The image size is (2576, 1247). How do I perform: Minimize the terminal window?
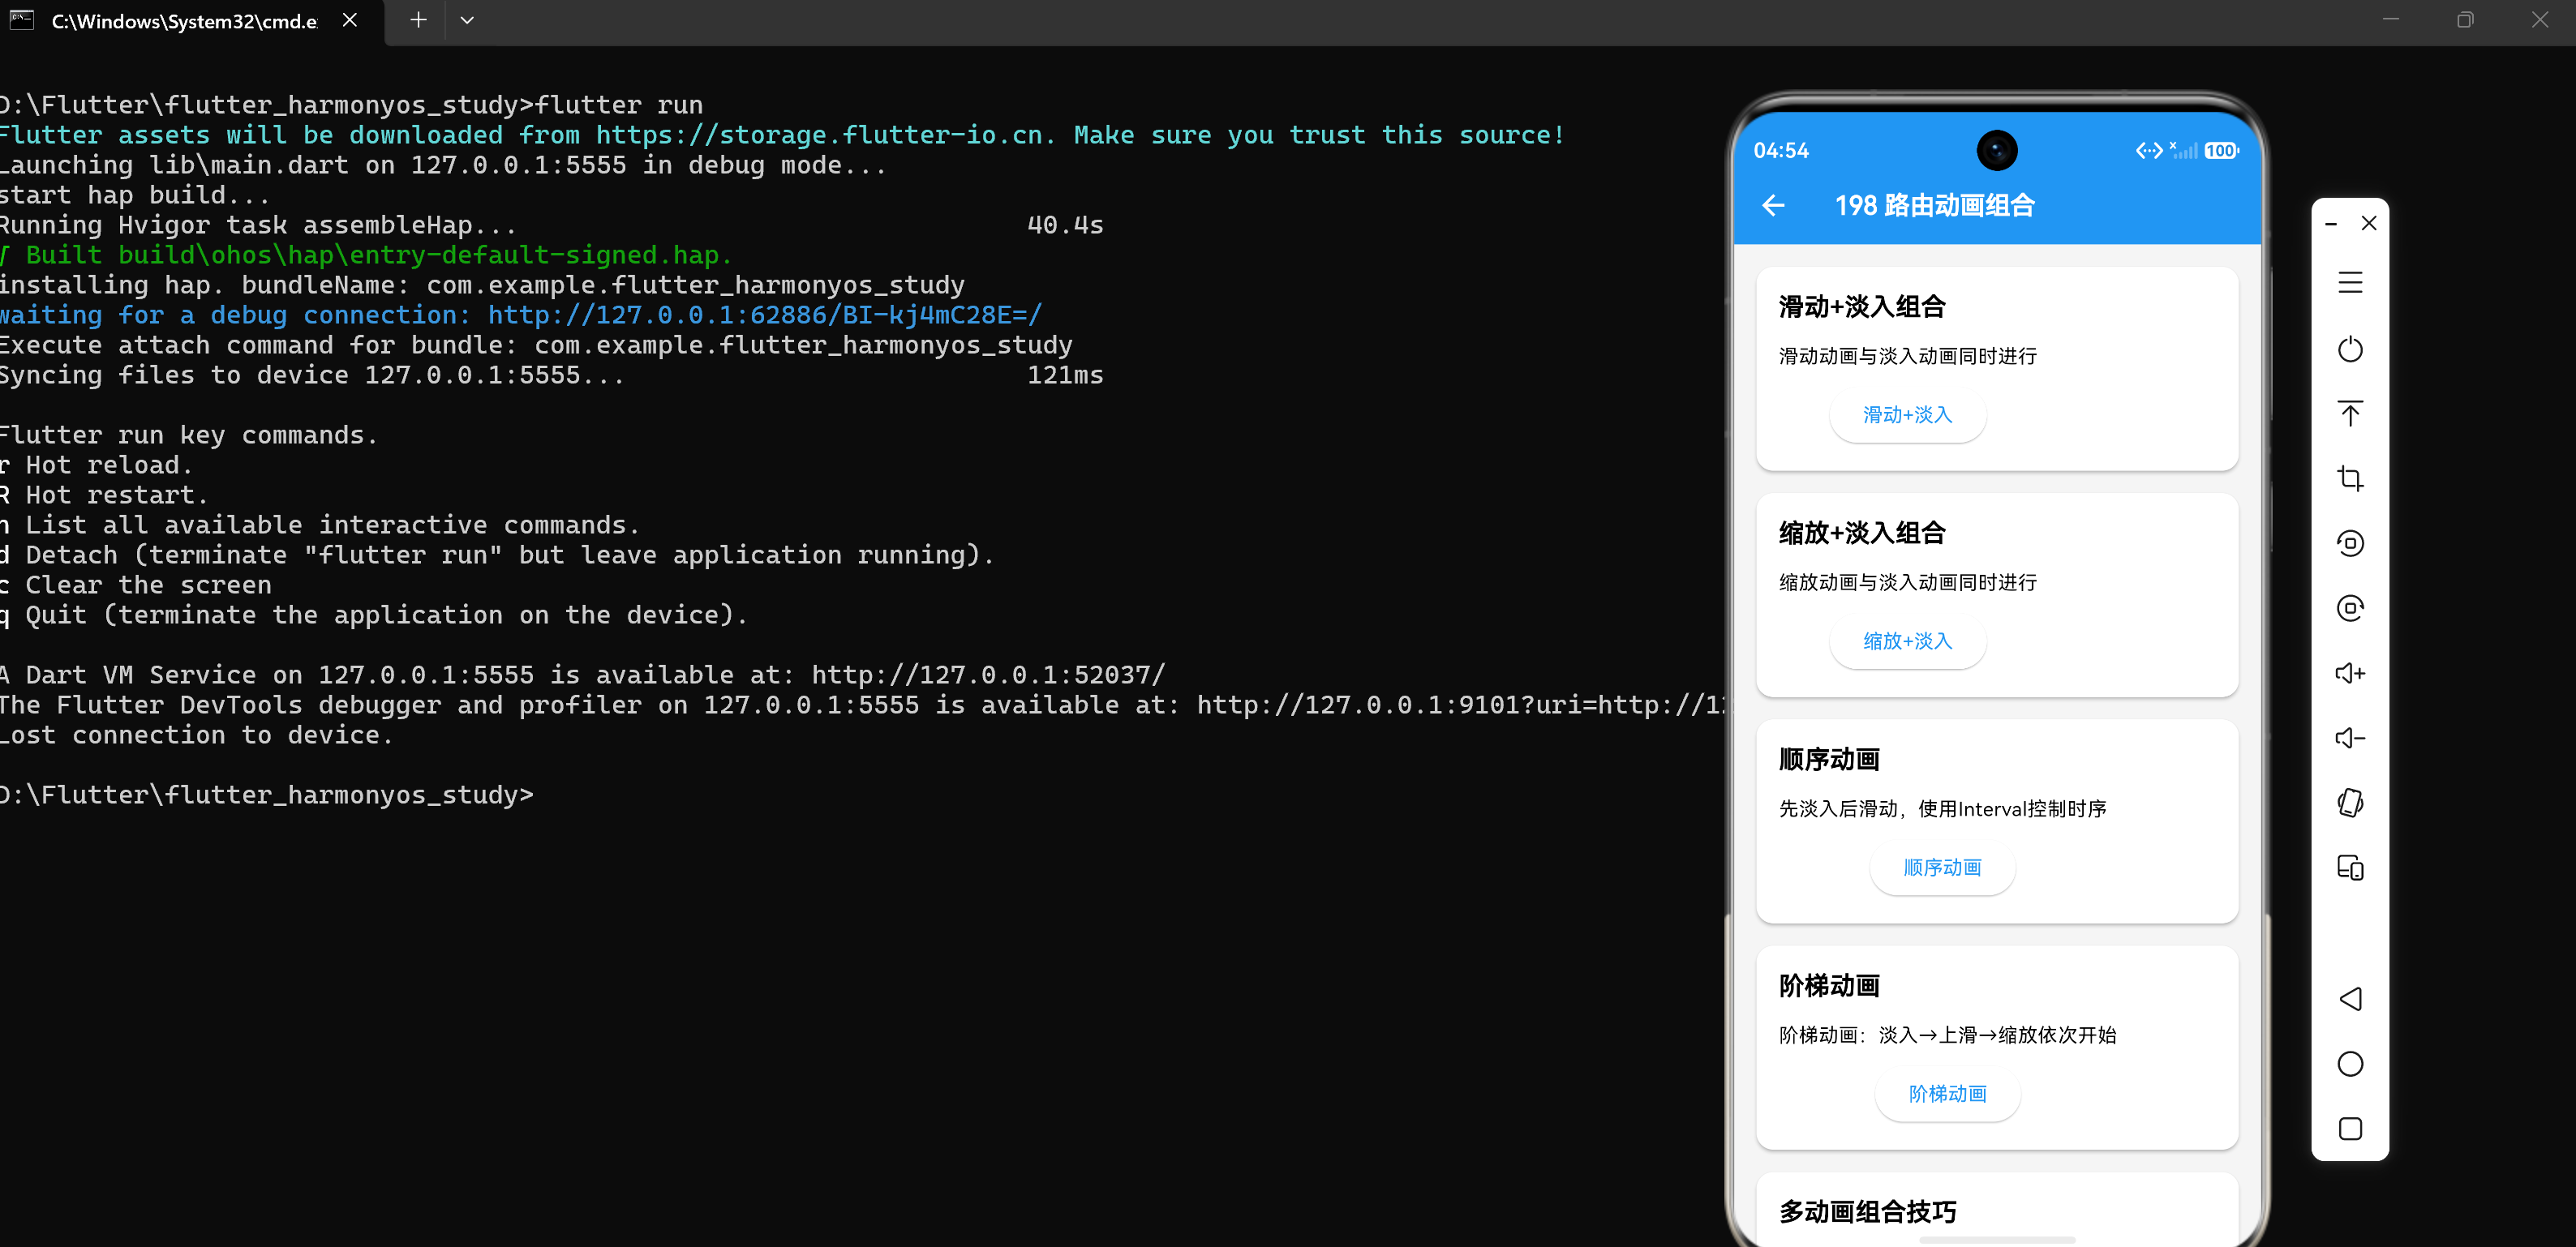coord(2390,20)
